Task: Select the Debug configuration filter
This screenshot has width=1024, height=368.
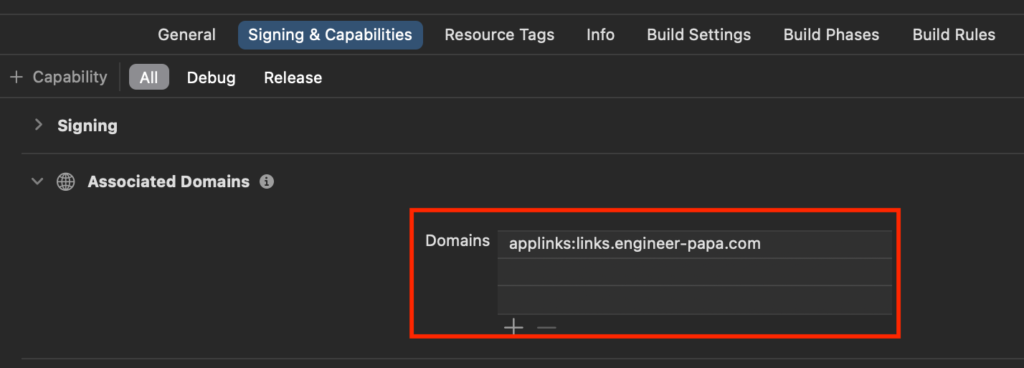Action: coord(211,78)
